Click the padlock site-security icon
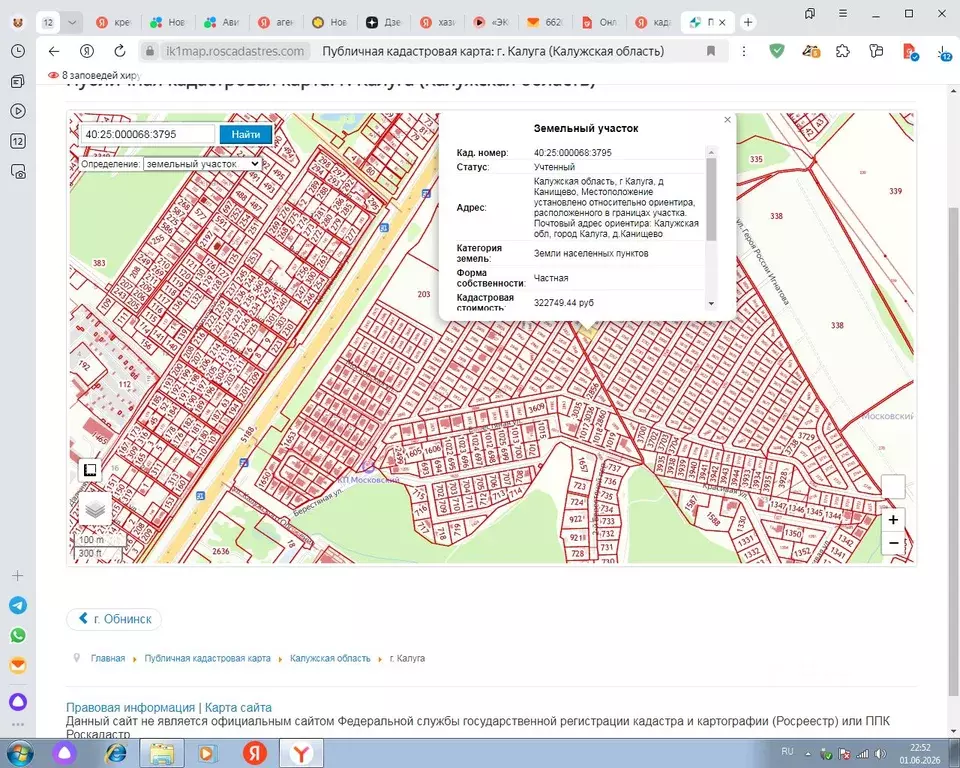 coord(150,51)
